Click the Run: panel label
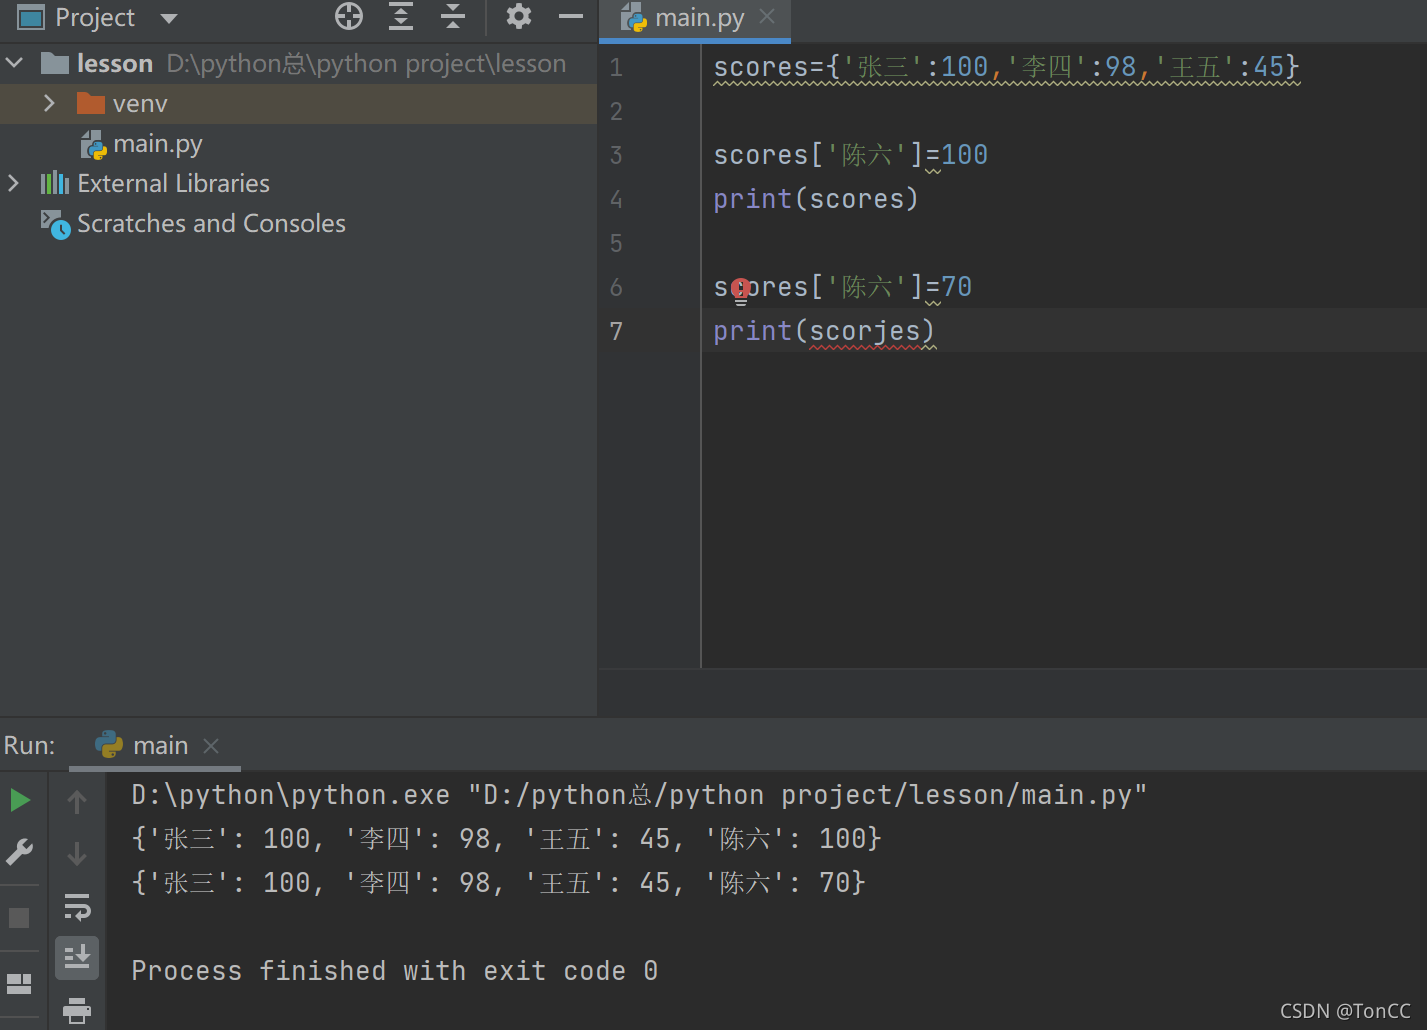This screenshot has width=1427, height=1030. pyautogui.click(x=30, y=745)
